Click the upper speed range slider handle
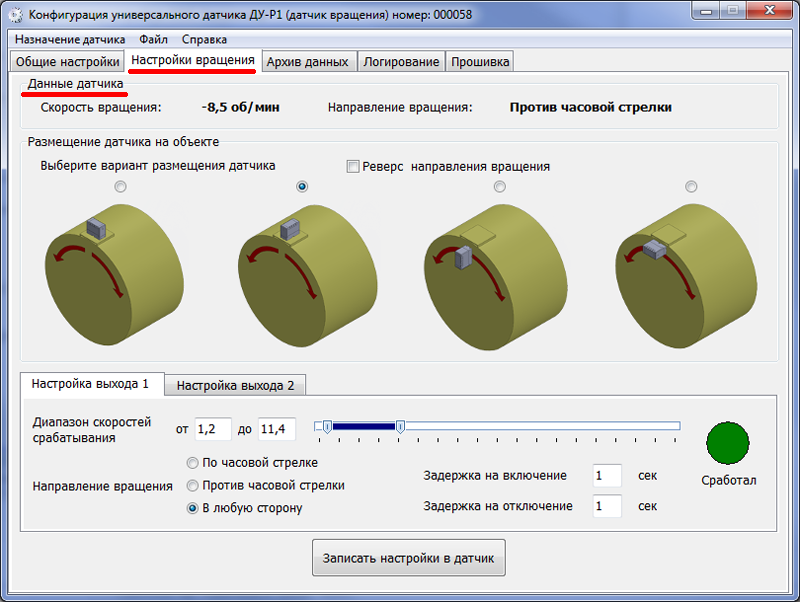The image size is (800, 602). pyautogui.click(x=401, y=427)
